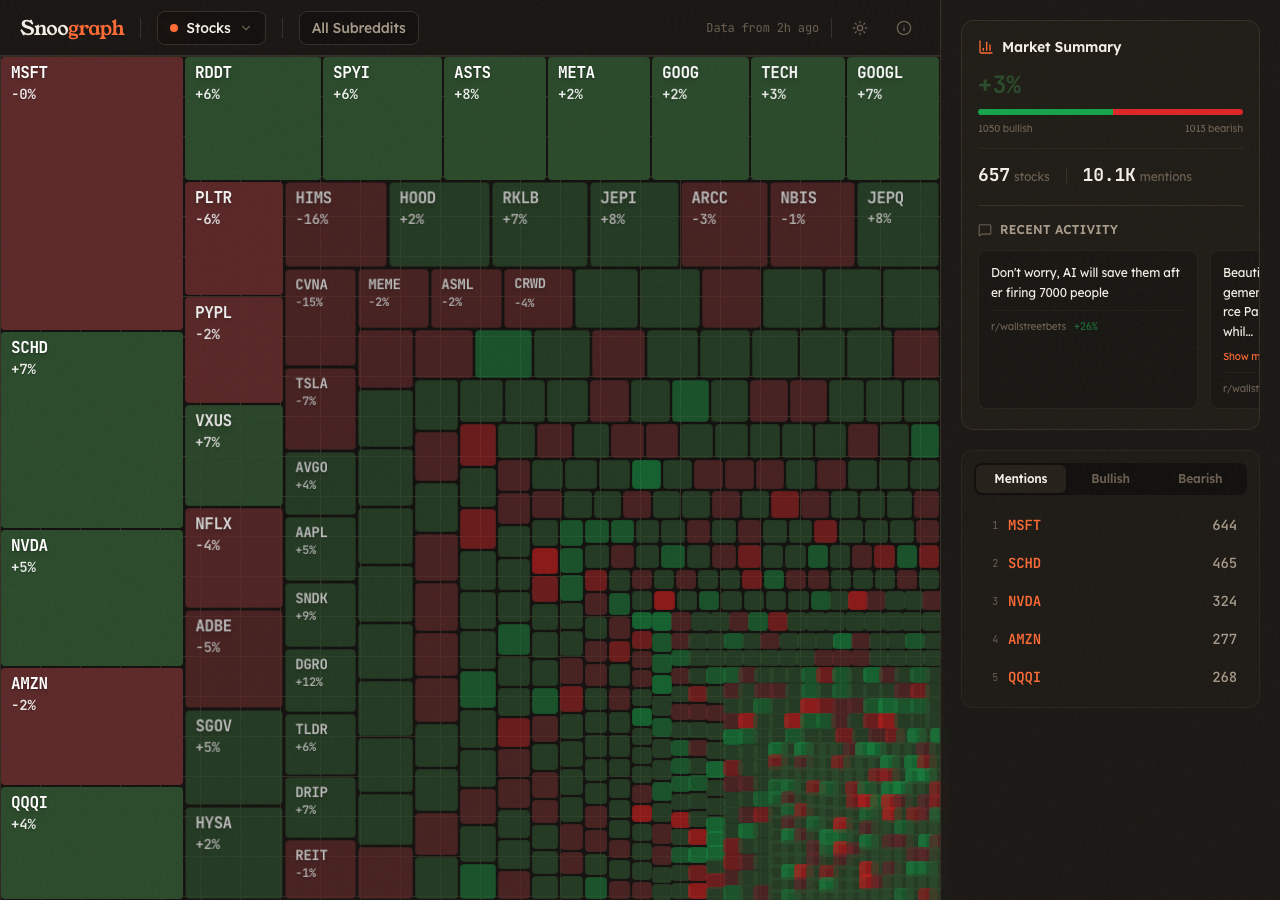The width and height of the screenshot is (1280, 900).
Task: Click the Snoograph logo
Action: [72, 28]
